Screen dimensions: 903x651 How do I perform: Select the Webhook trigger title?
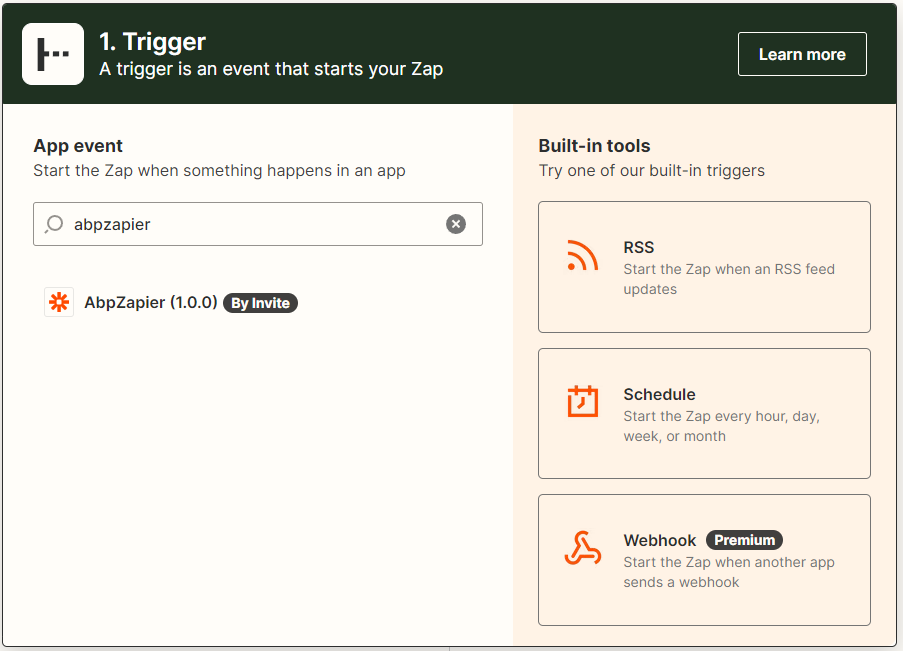[x=660, y=540]
